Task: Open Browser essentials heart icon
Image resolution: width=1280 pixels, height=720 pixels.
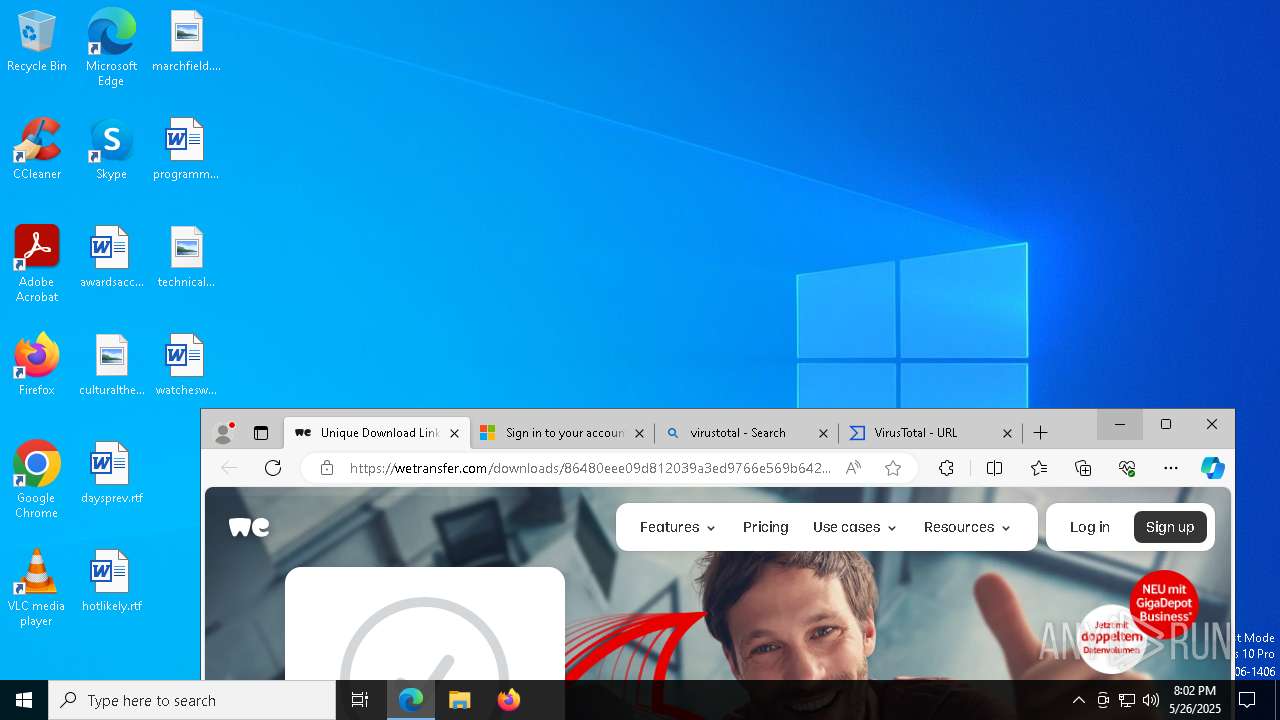Action: click(1127, 468)
